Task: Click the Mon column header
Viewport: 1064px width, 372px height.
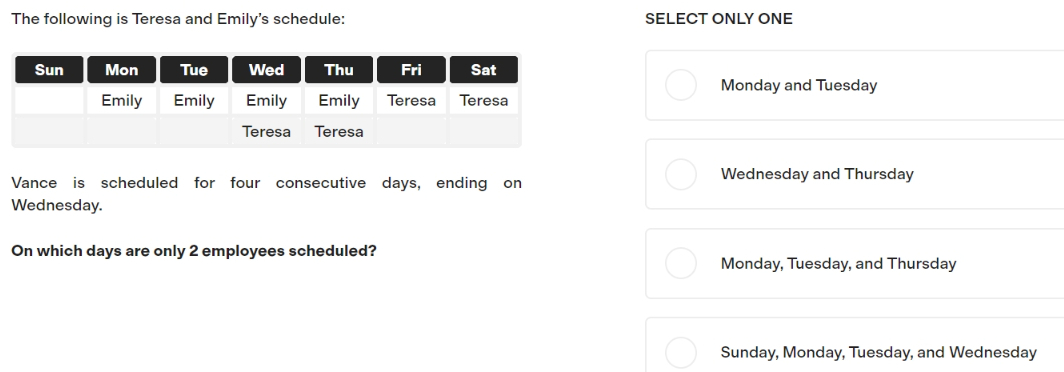Action: [121, 70]
